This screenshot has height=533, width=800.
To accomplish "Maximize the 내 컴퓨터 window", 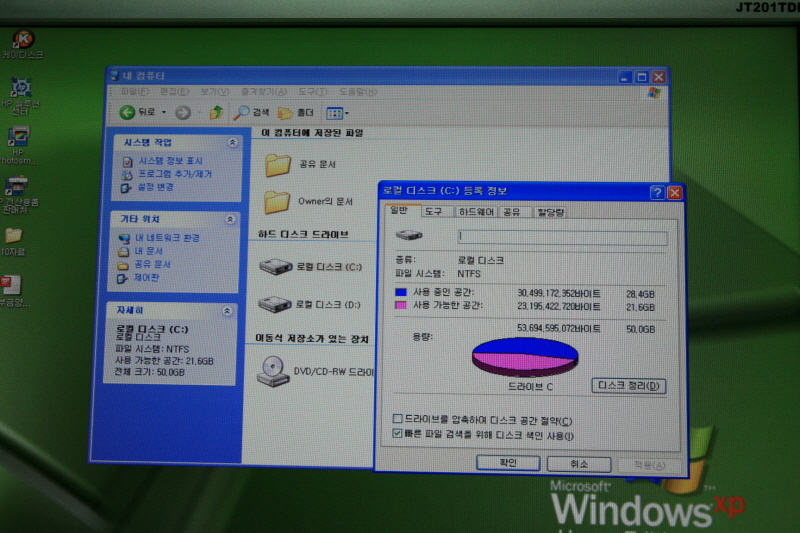I will coord(642,77).
